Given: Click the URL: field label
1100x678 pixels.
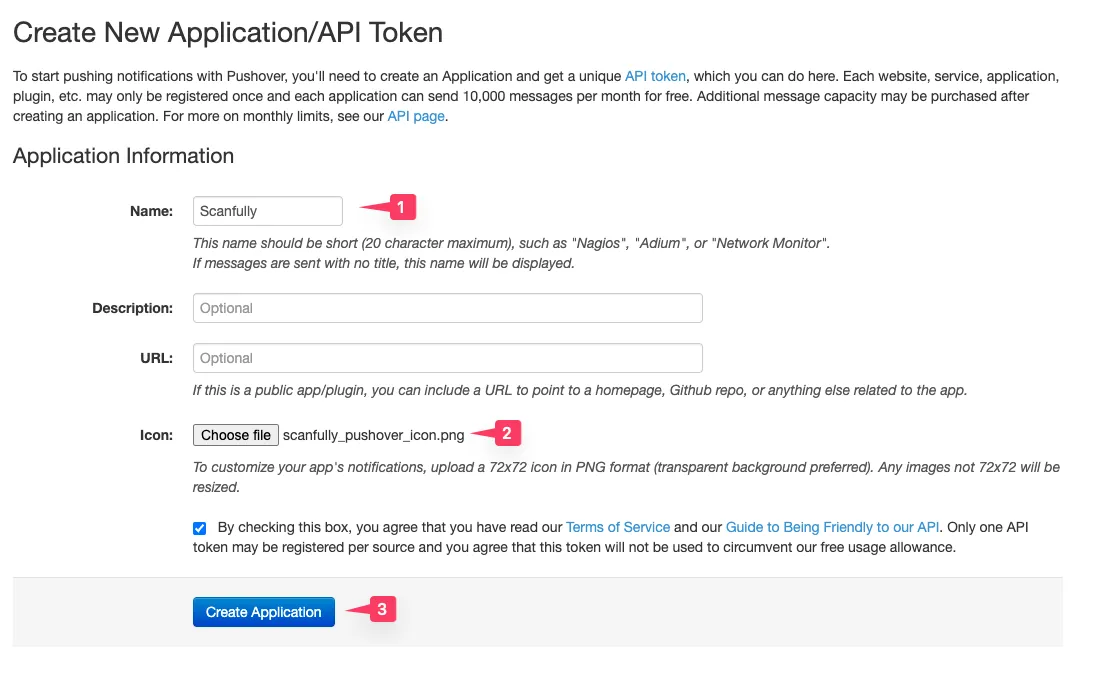Looking at the screenshot, I should click(156, 358).
